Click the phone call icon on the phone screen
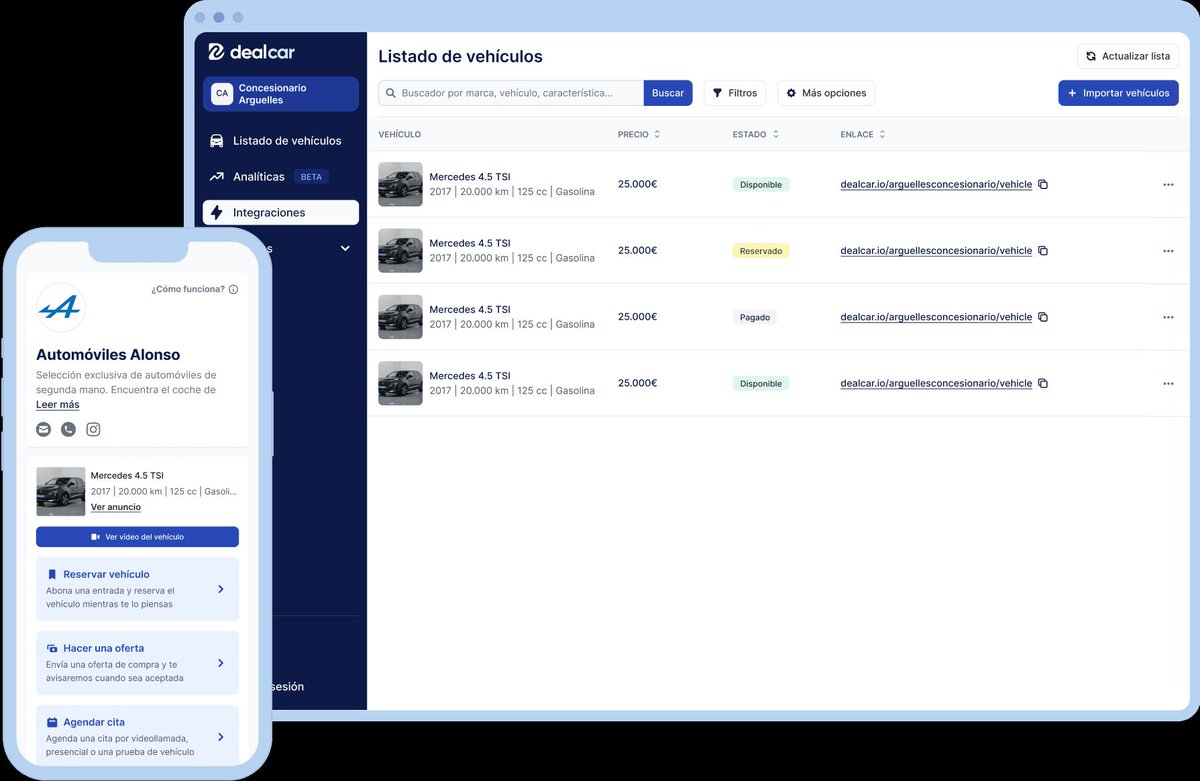 coord(68,429)
